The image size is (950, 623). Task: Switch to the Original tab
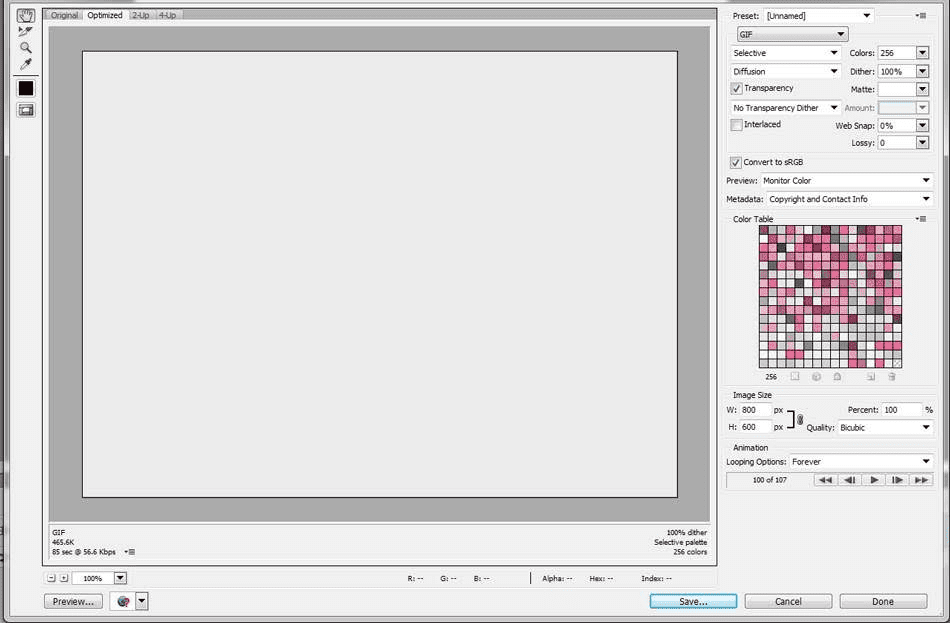[64, 15]
